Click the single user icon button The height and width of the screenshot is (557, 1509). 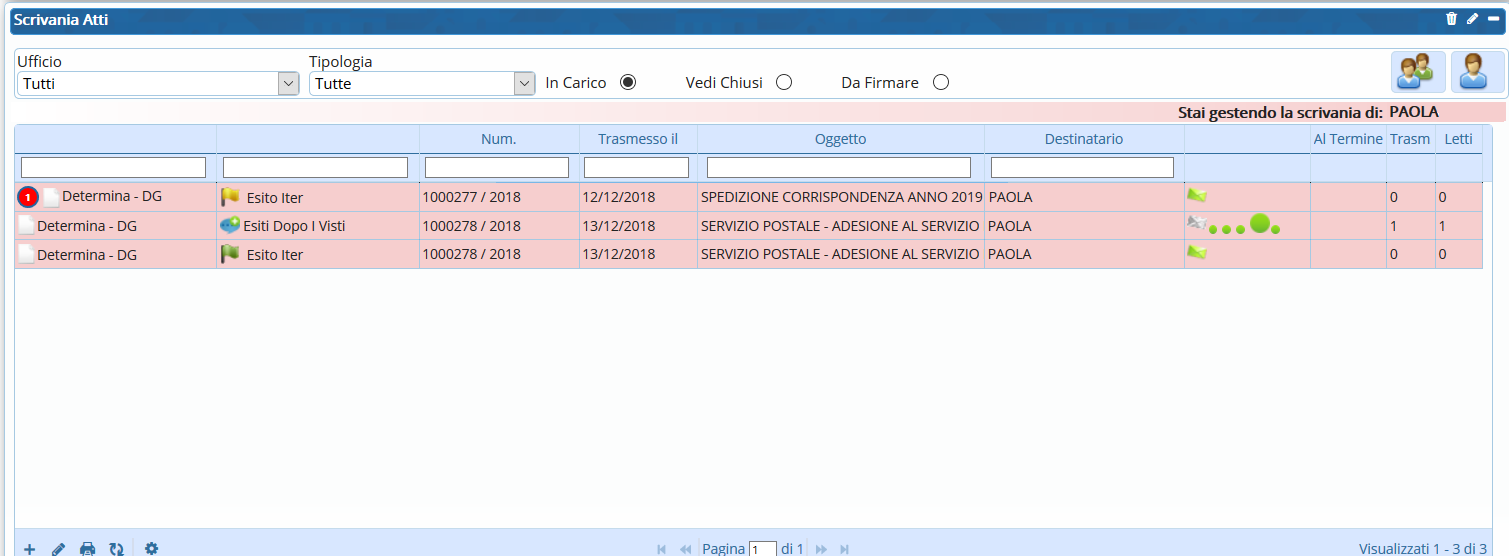[1477, 72]
